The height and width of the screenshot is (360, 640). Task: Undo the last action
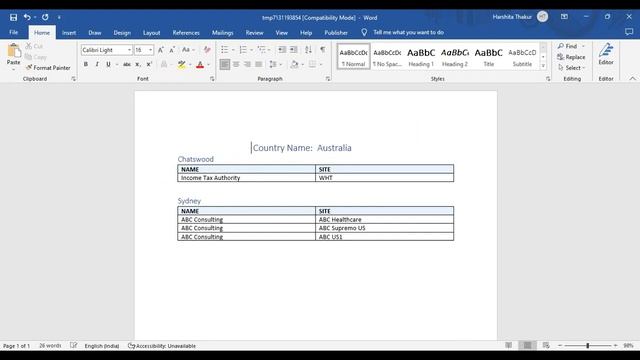pos(27,17)
